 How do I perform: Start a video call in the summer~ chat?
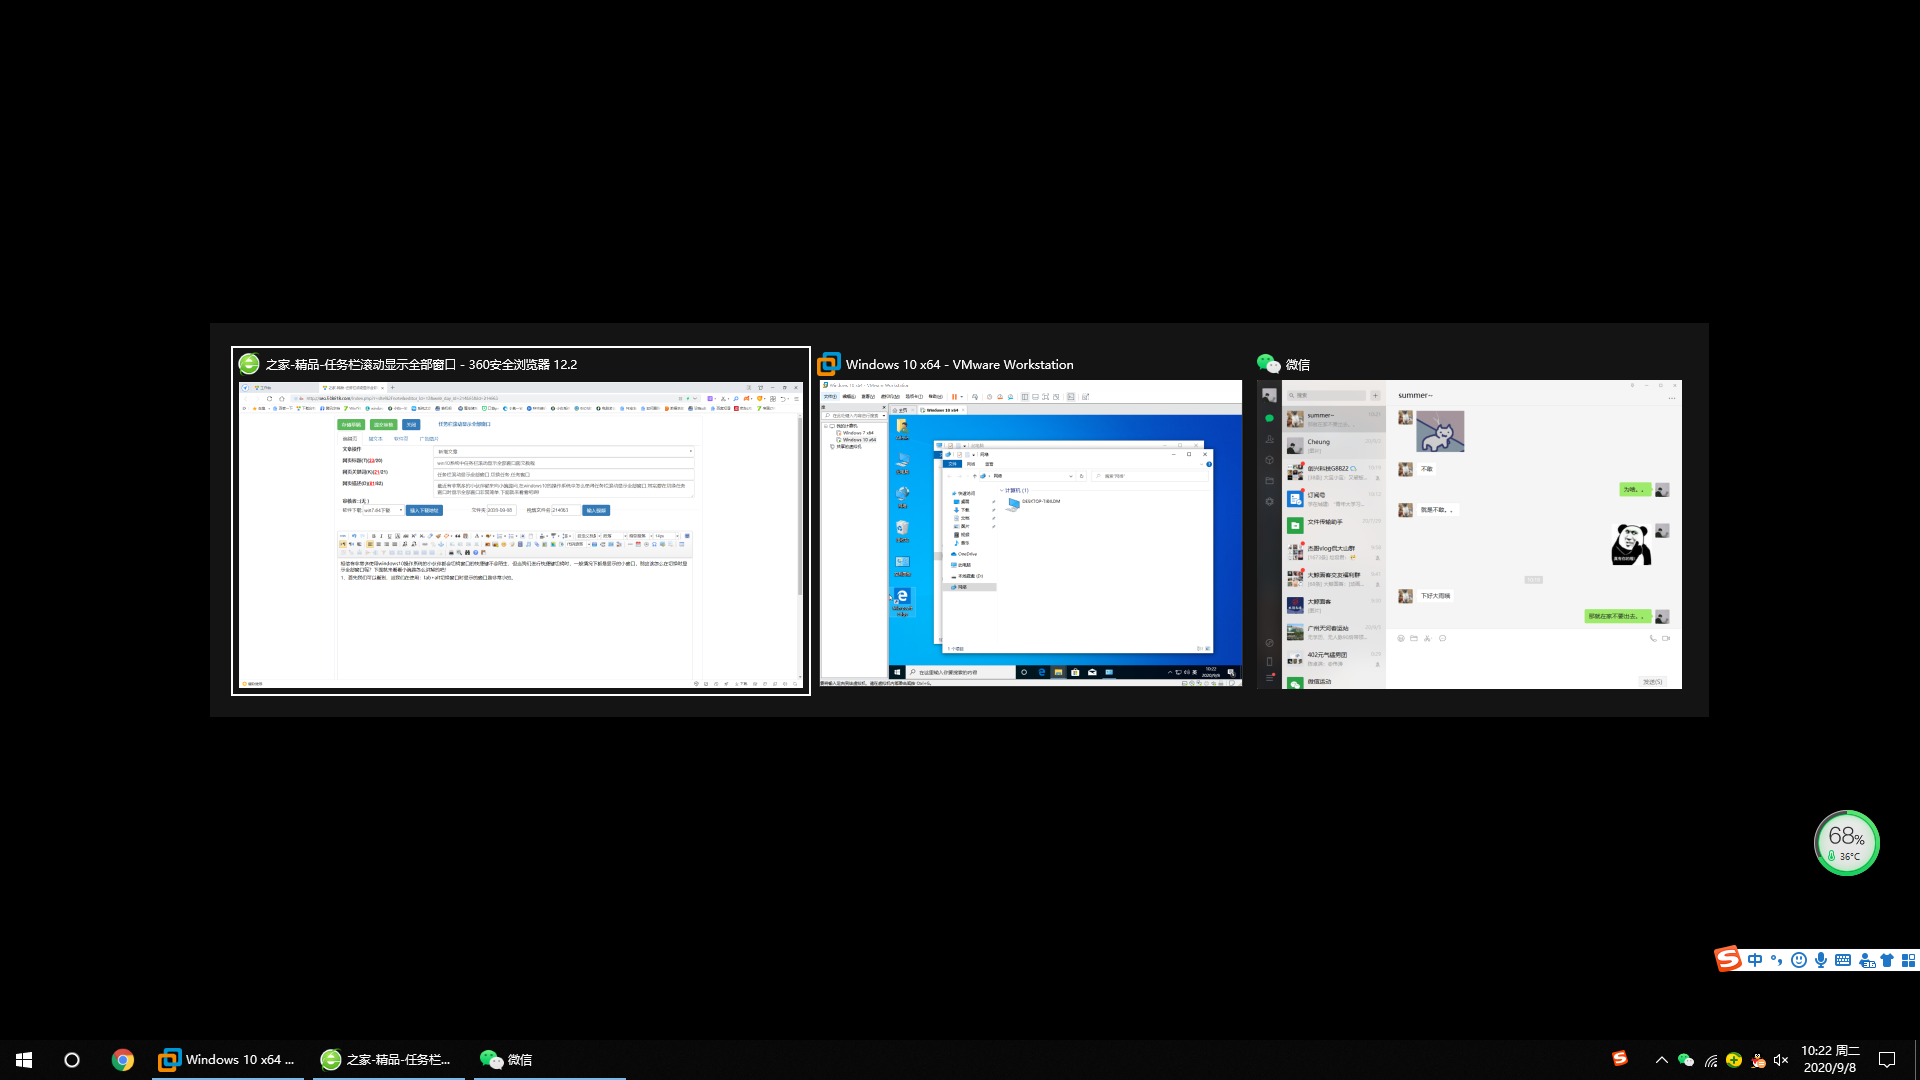click(x=1666, y=638)
